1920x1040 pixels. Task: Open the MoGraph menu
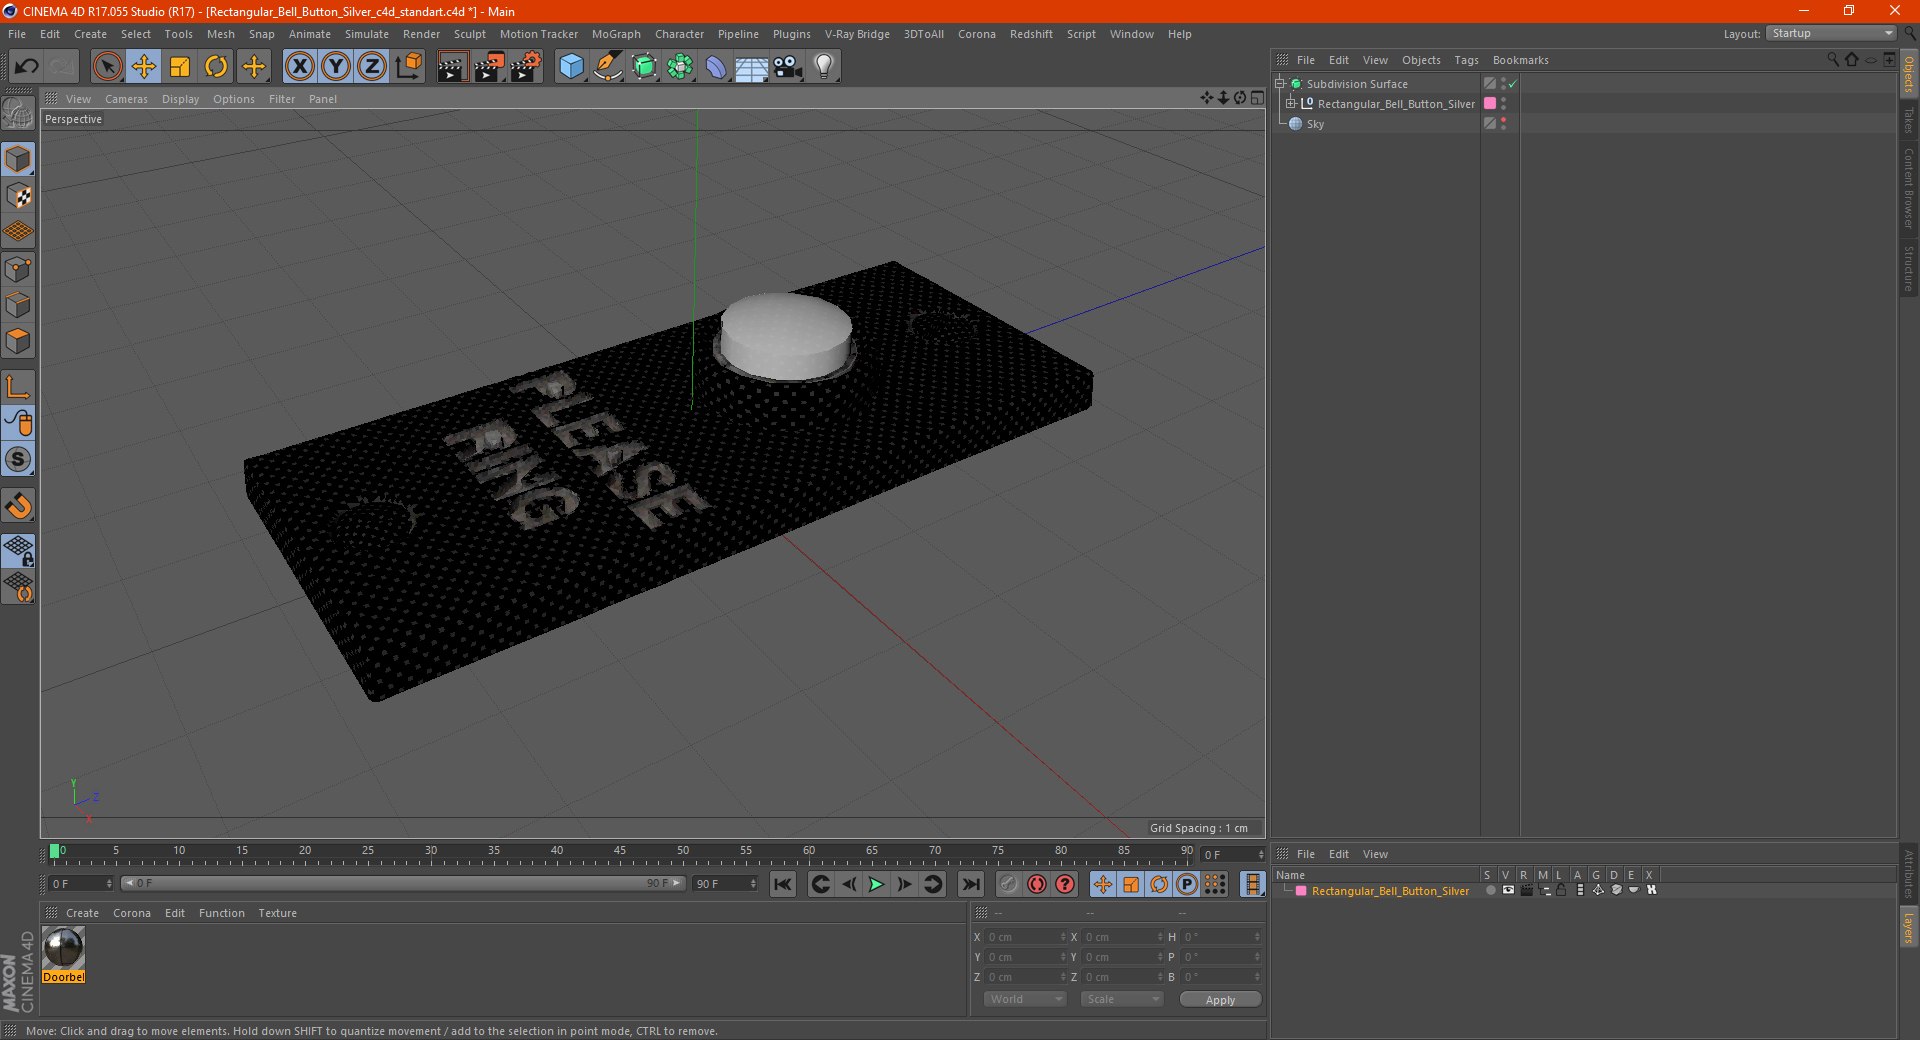(616, 34)
